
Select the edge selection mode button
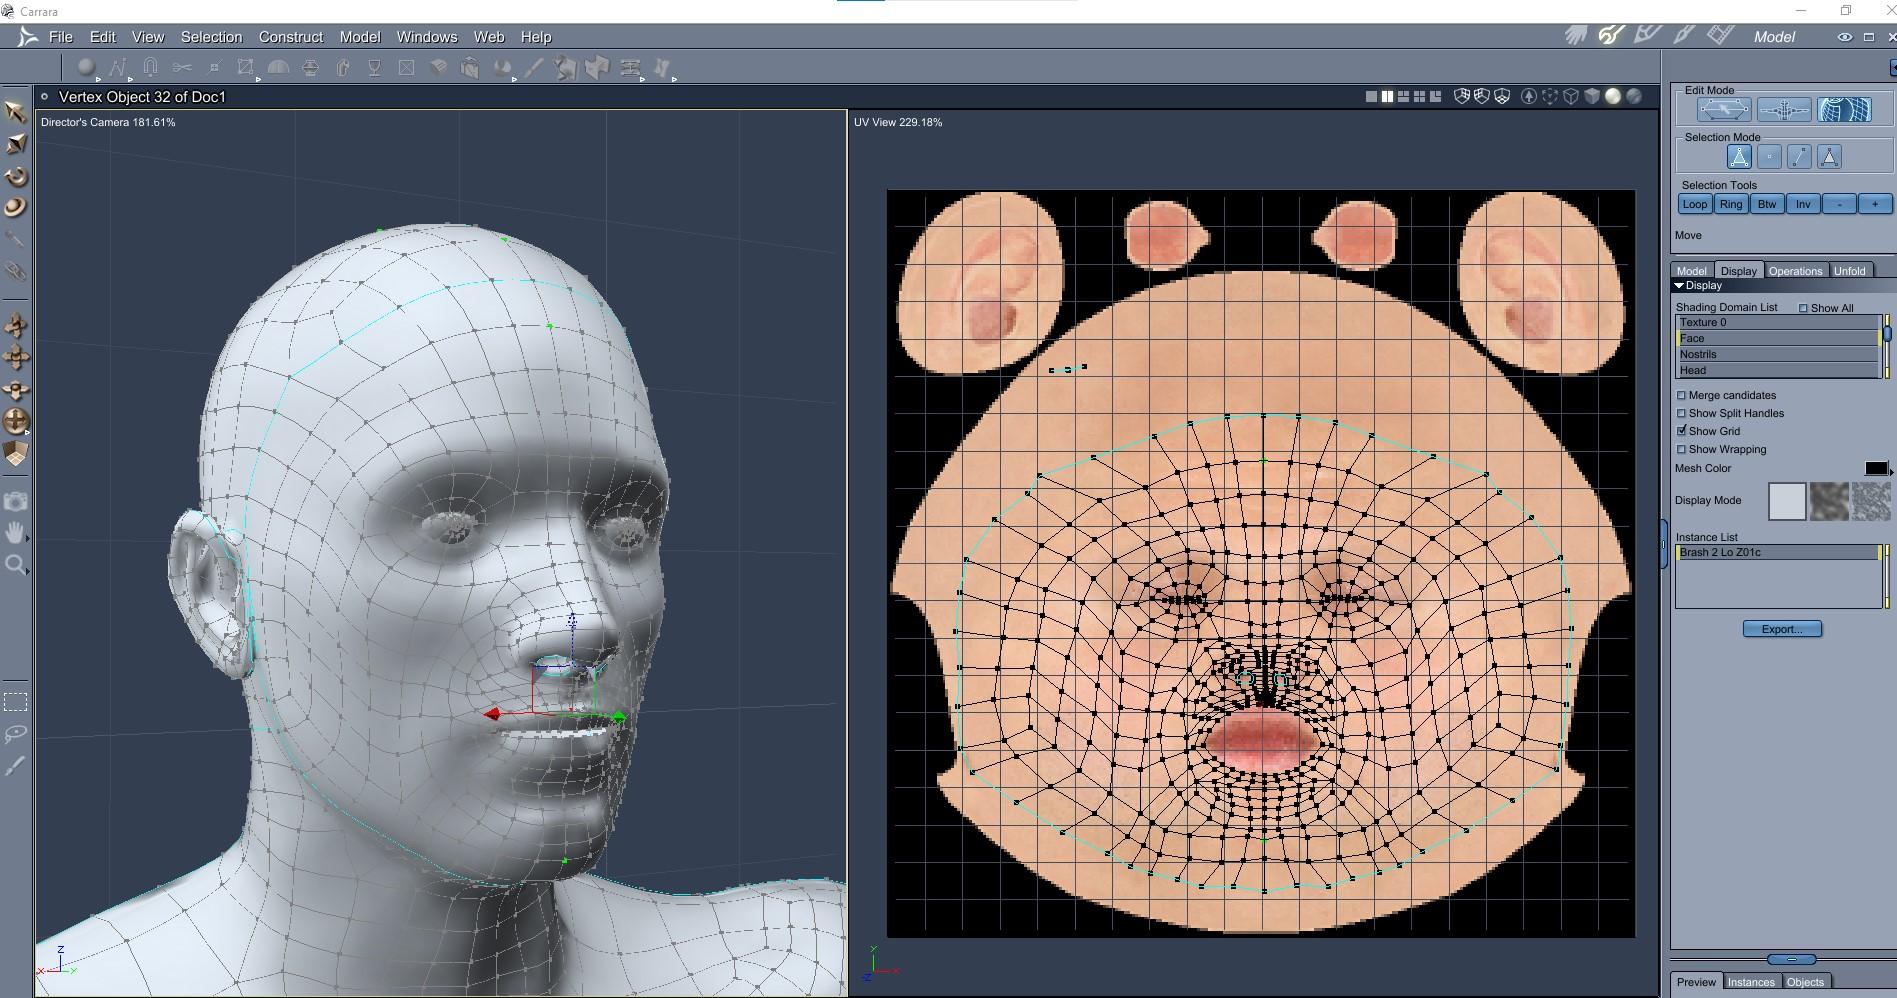coord(1799,157)
